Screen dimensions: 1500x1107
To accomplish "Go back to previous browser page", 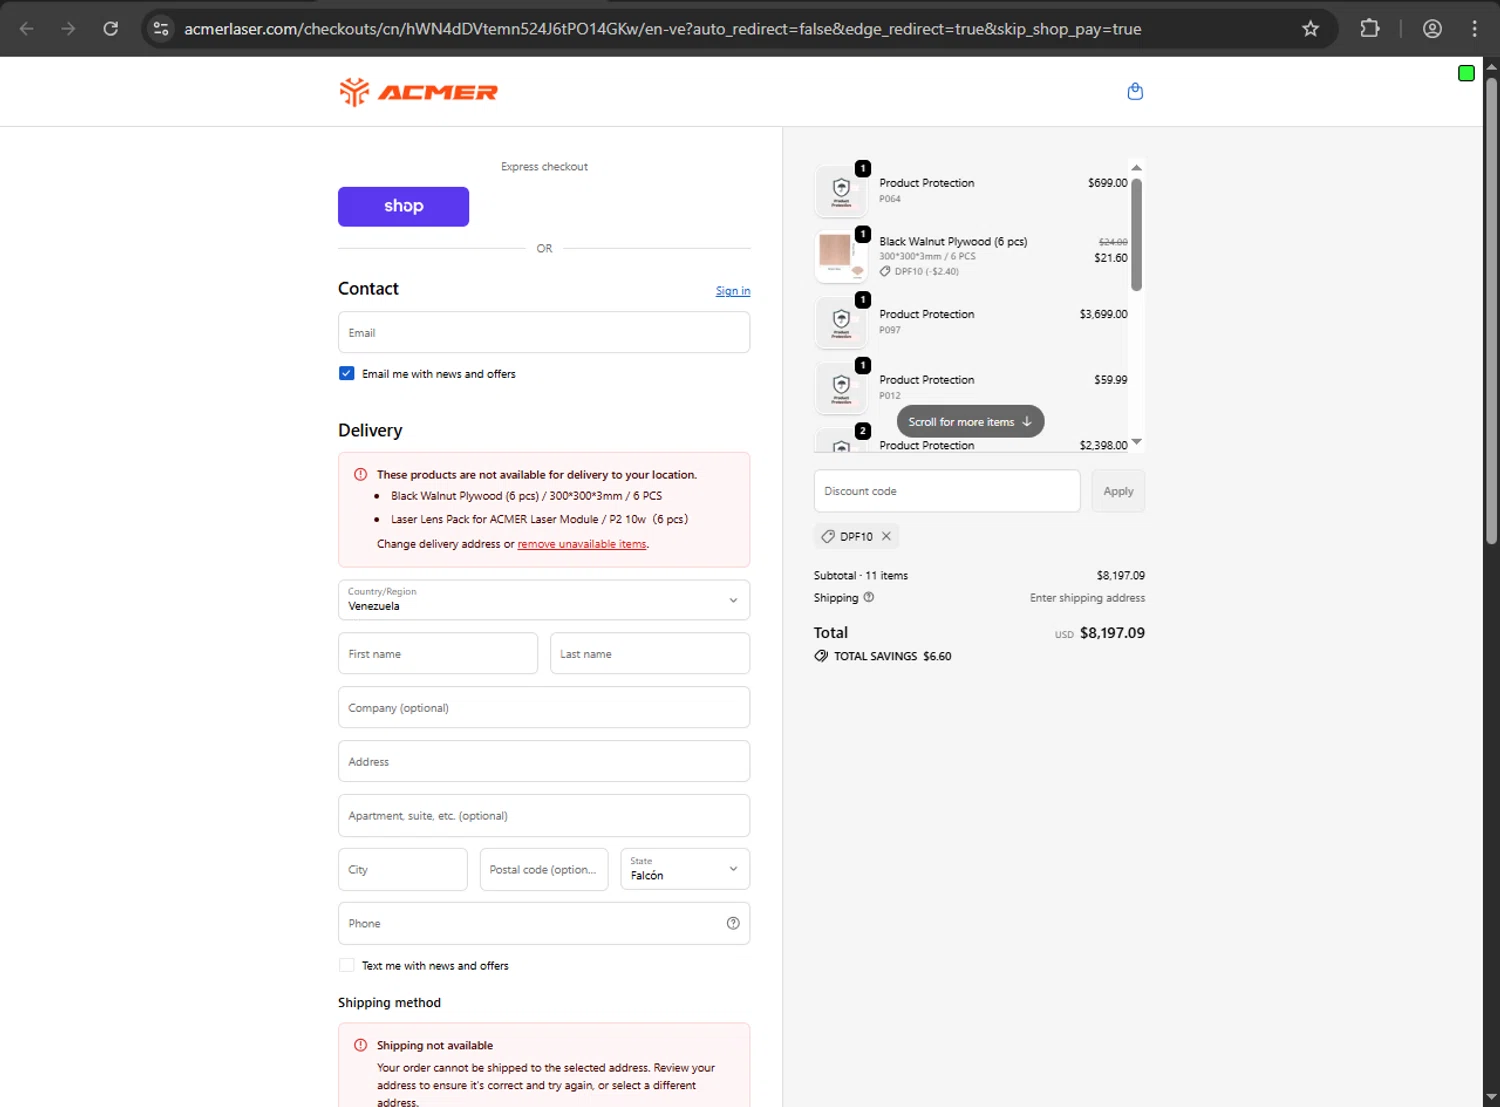I will click(27, 29).
